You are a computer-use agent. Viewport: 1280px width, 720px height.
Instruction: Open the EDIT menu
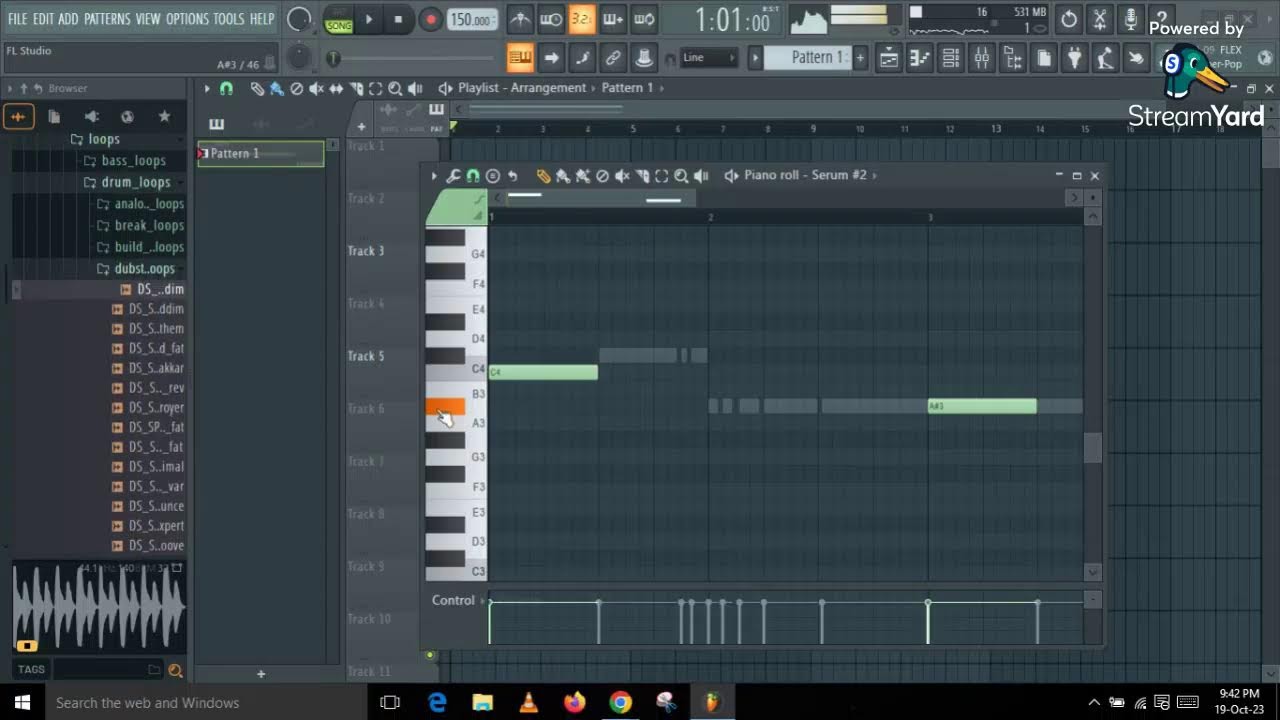pyautogui.click(x=43, y=19)
